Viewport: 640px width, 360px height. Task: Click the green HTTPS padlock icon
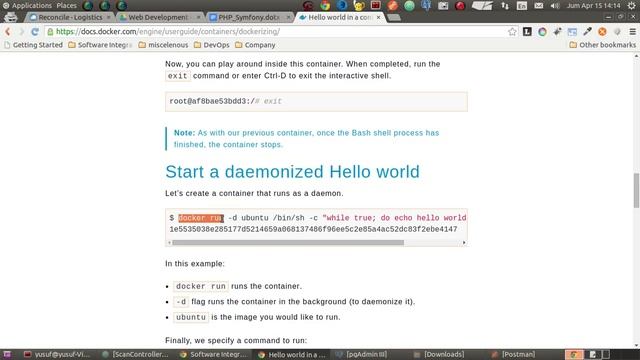(x=50, y=31)
